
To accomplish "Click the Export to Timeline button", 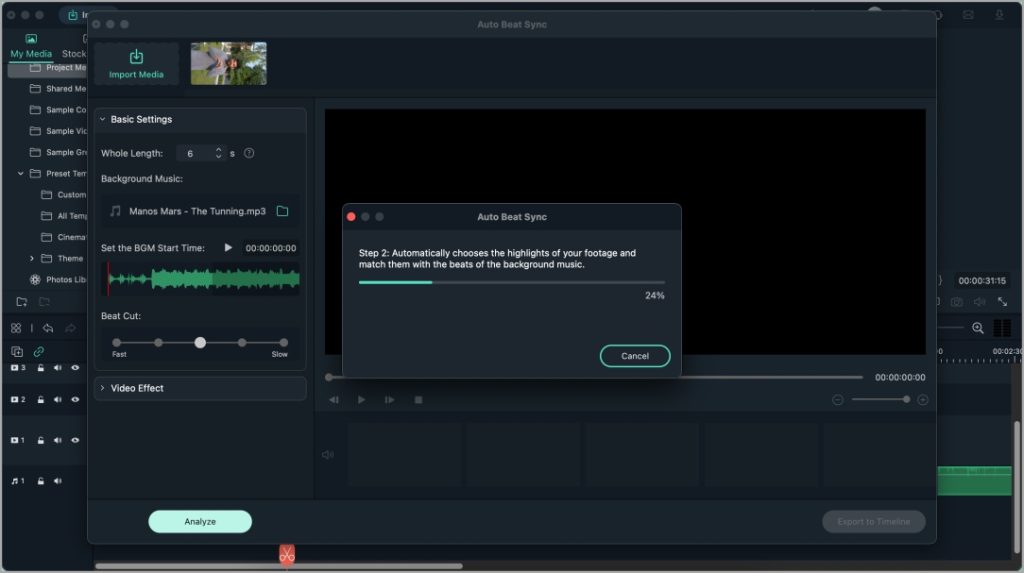I will click(x=873, y=521).
